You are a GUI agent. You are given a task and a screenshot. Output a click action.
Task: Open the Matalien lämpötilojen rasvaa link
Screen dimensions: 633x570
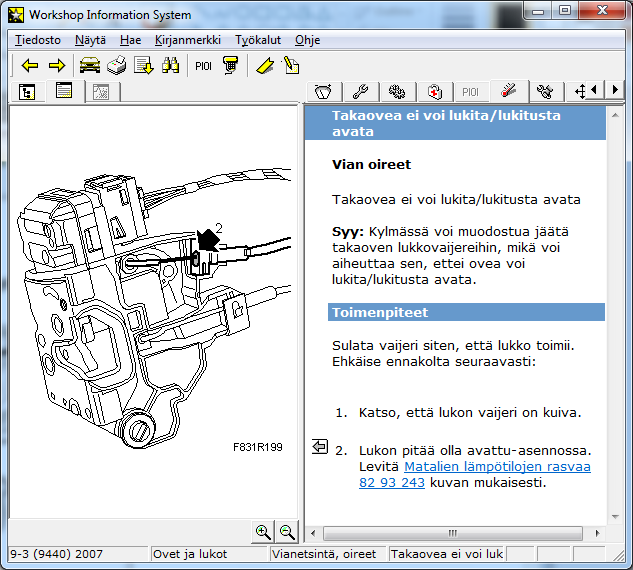(x=497, y=467)
